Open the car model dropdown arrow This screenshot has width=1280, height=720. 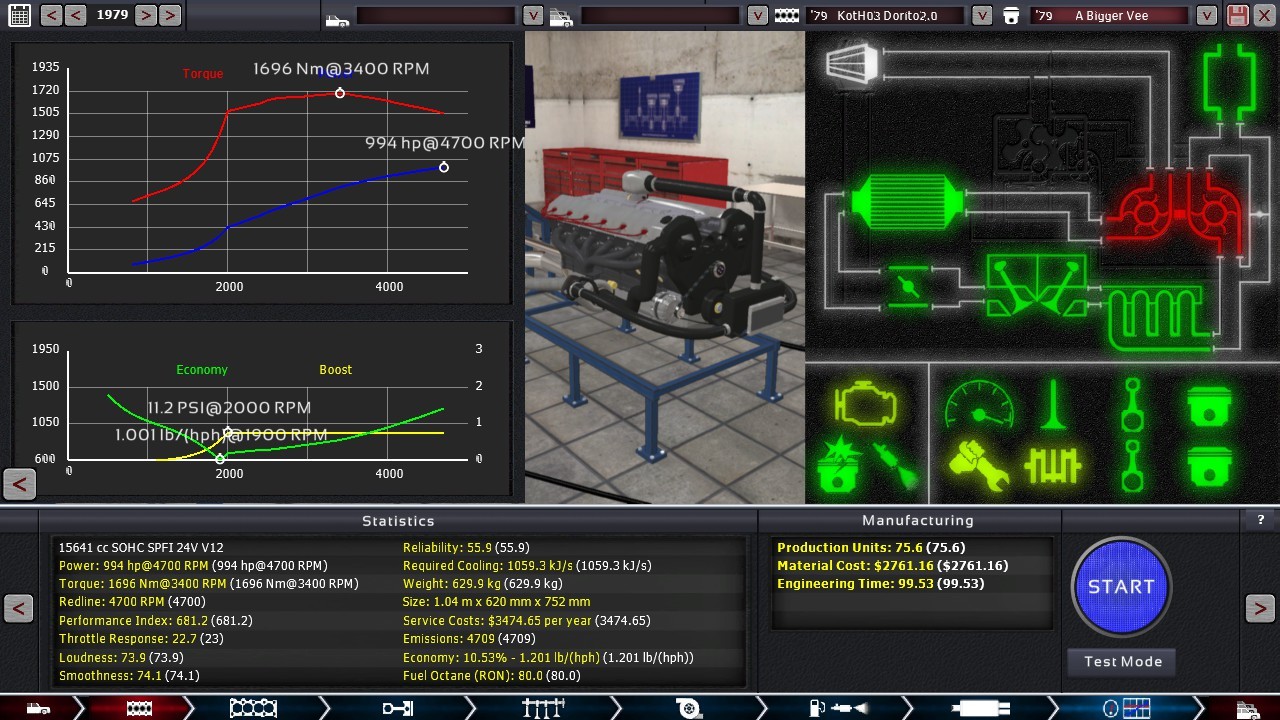(533, 15)
